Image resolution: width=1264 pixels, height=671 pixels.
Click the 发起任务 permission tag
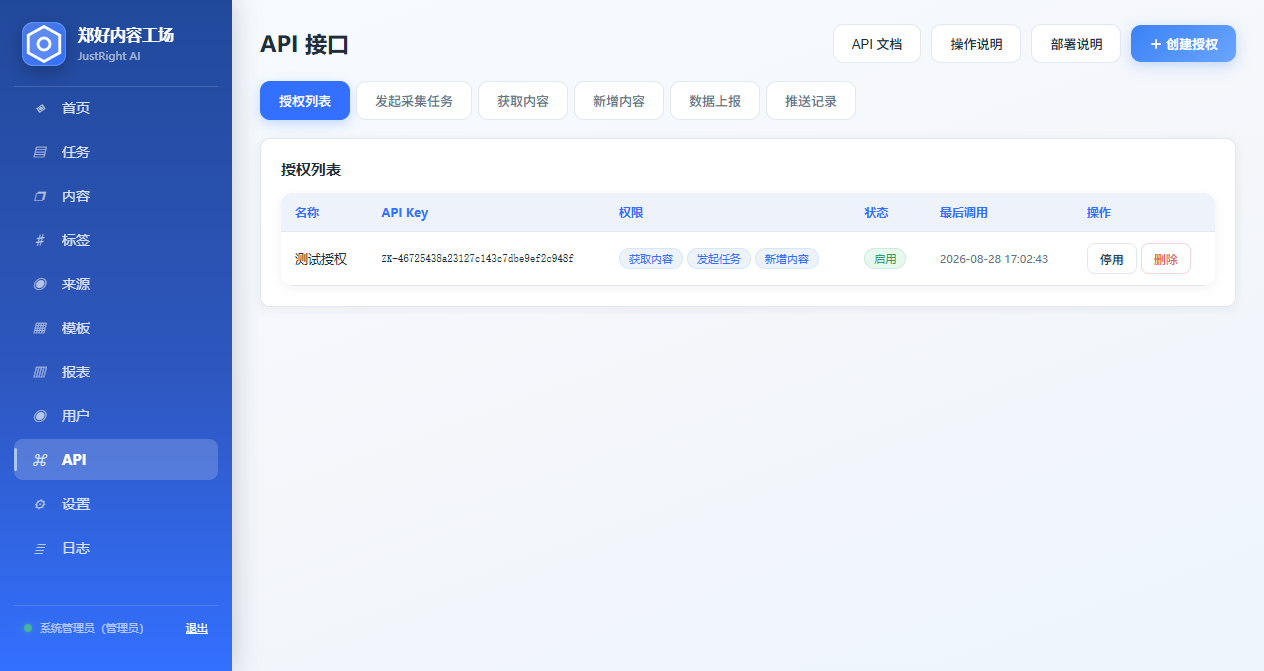719,259
